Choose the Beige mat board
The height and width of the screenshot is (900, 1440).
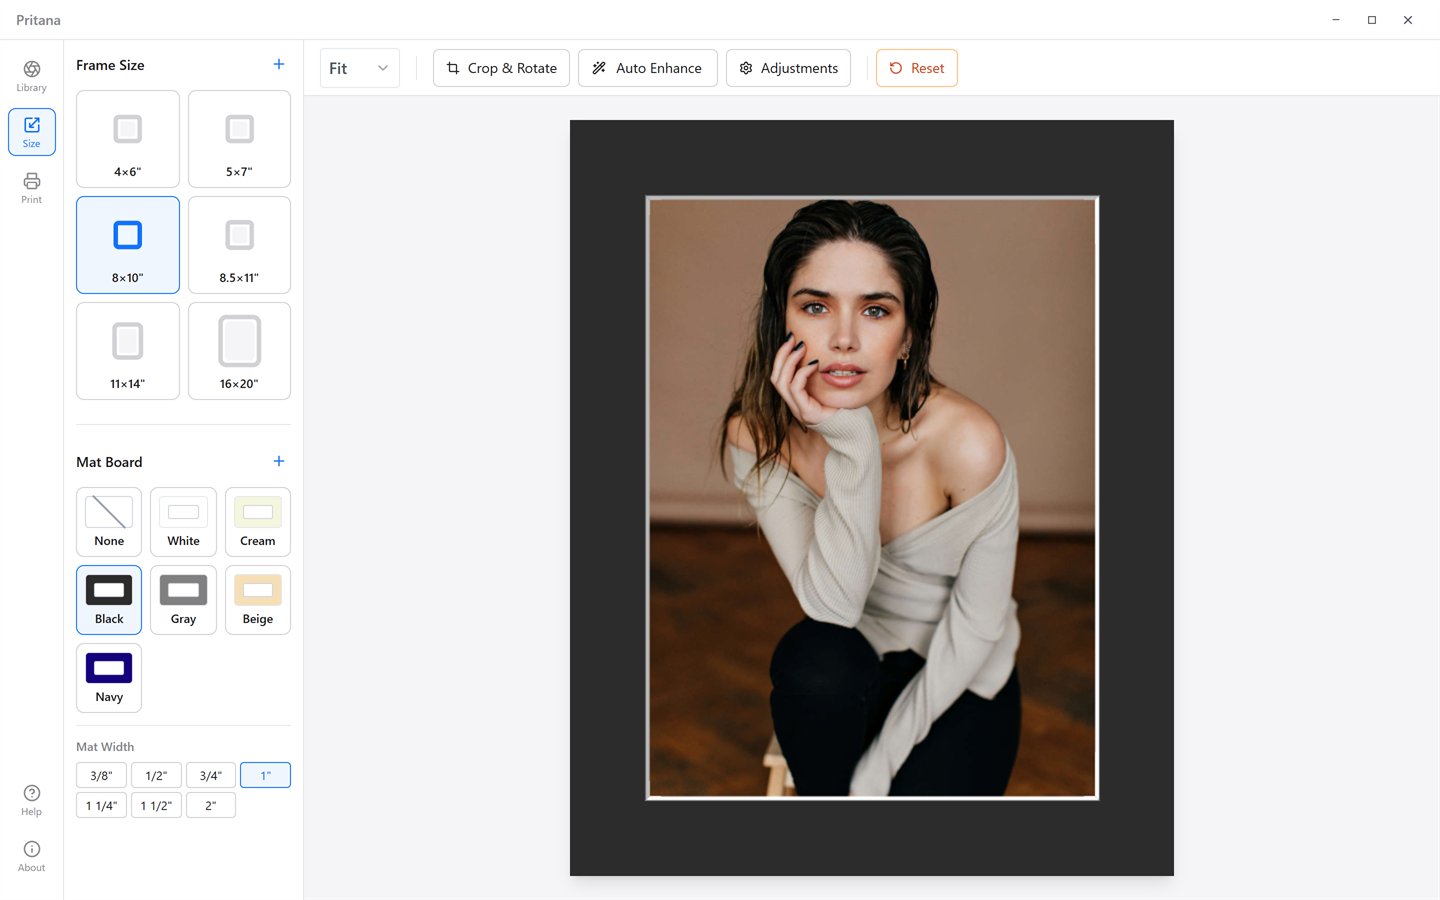(x=258, y=600)
